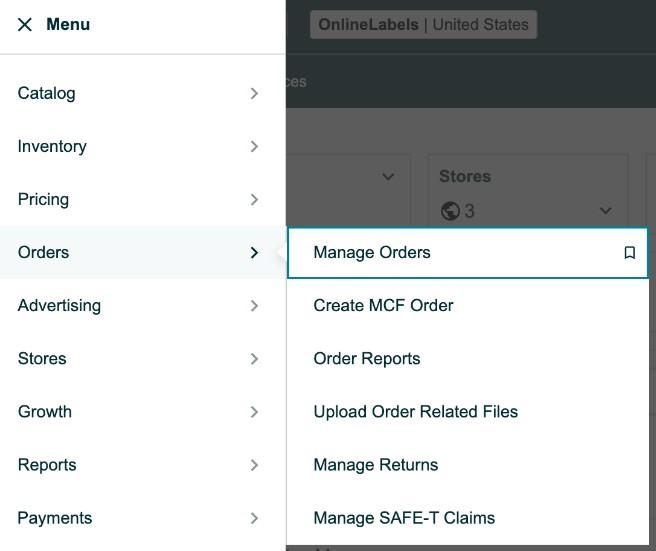Show the Payments submenu arrow
The height and width of the screenshot is (551, 656).
(254, 518)
